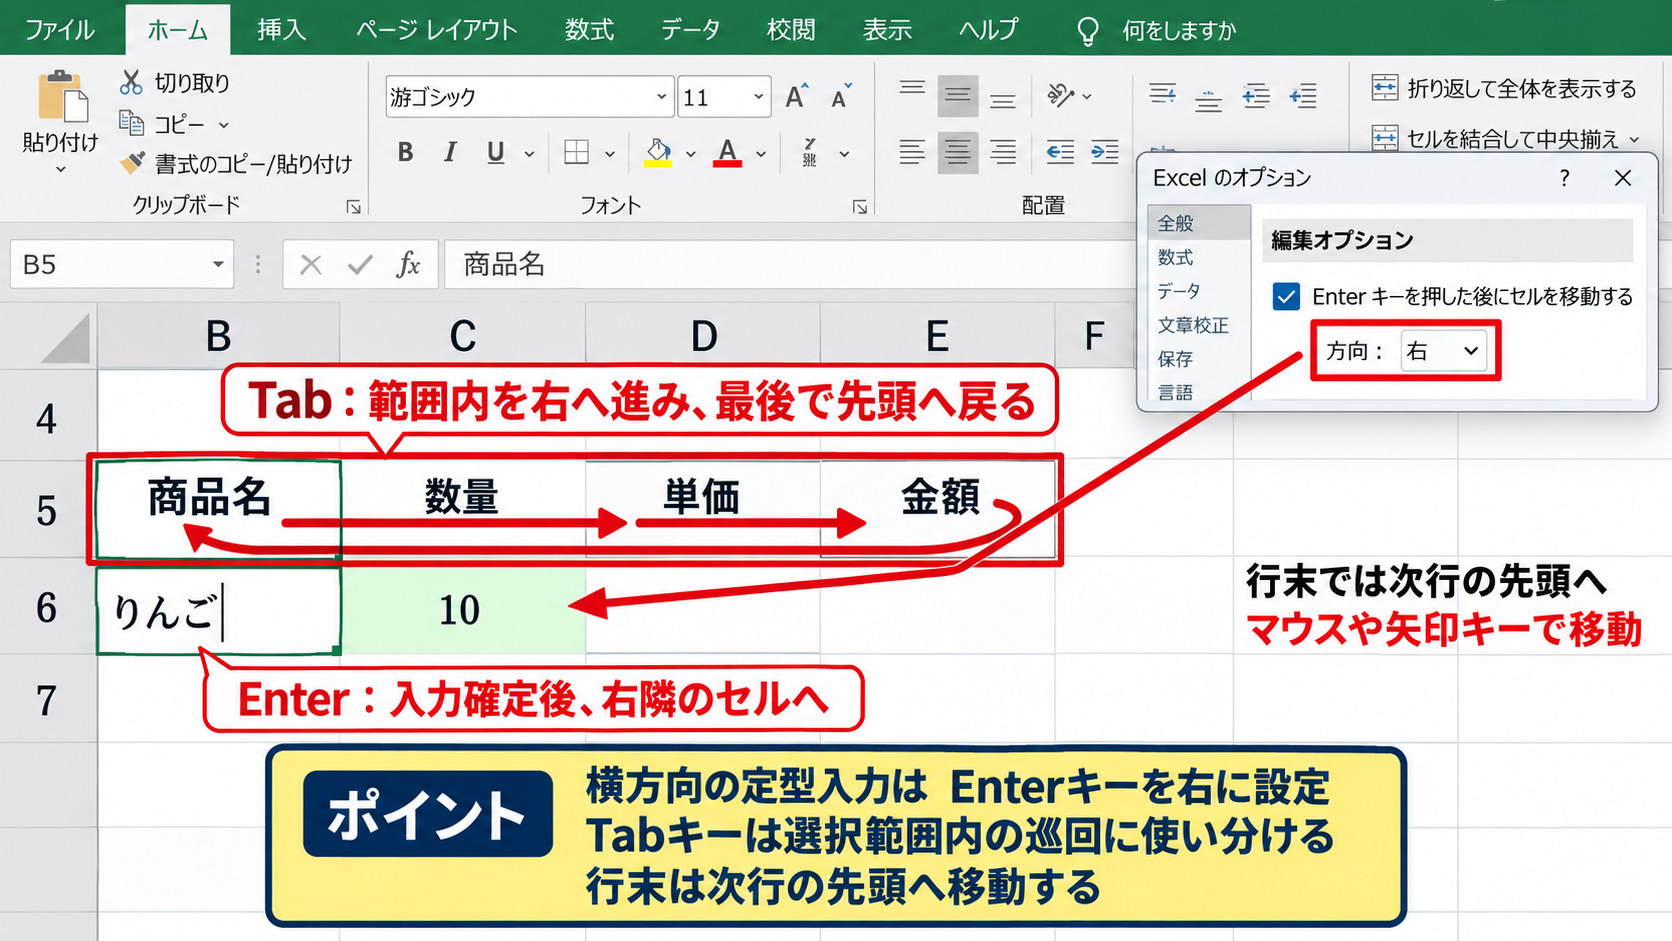Click the formula bar showing 商品名
Viewport: 1672px width, 941px height.
[790, 265]
